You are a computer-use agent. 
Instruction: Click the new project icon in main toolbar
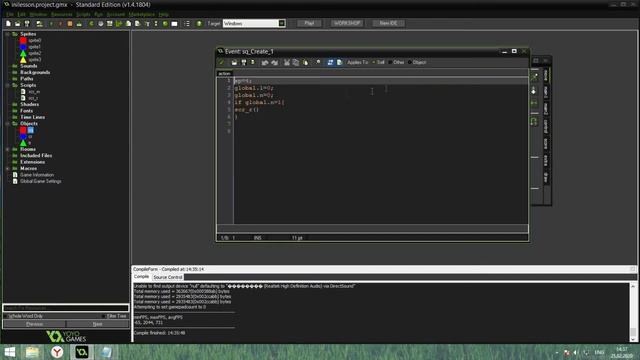coord(8,23)
